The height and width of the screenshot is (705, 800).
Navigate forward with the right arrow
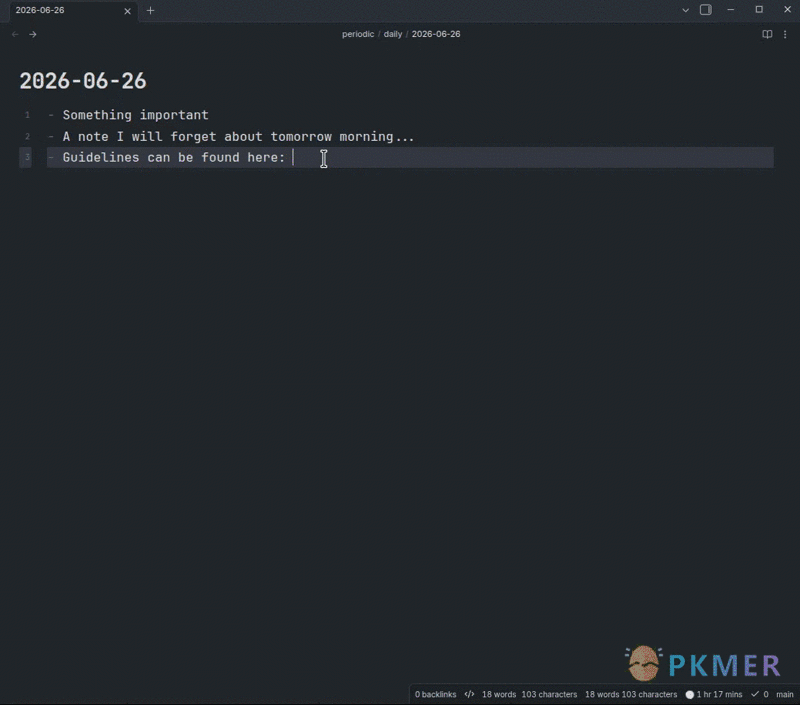[x=33, y=34]
